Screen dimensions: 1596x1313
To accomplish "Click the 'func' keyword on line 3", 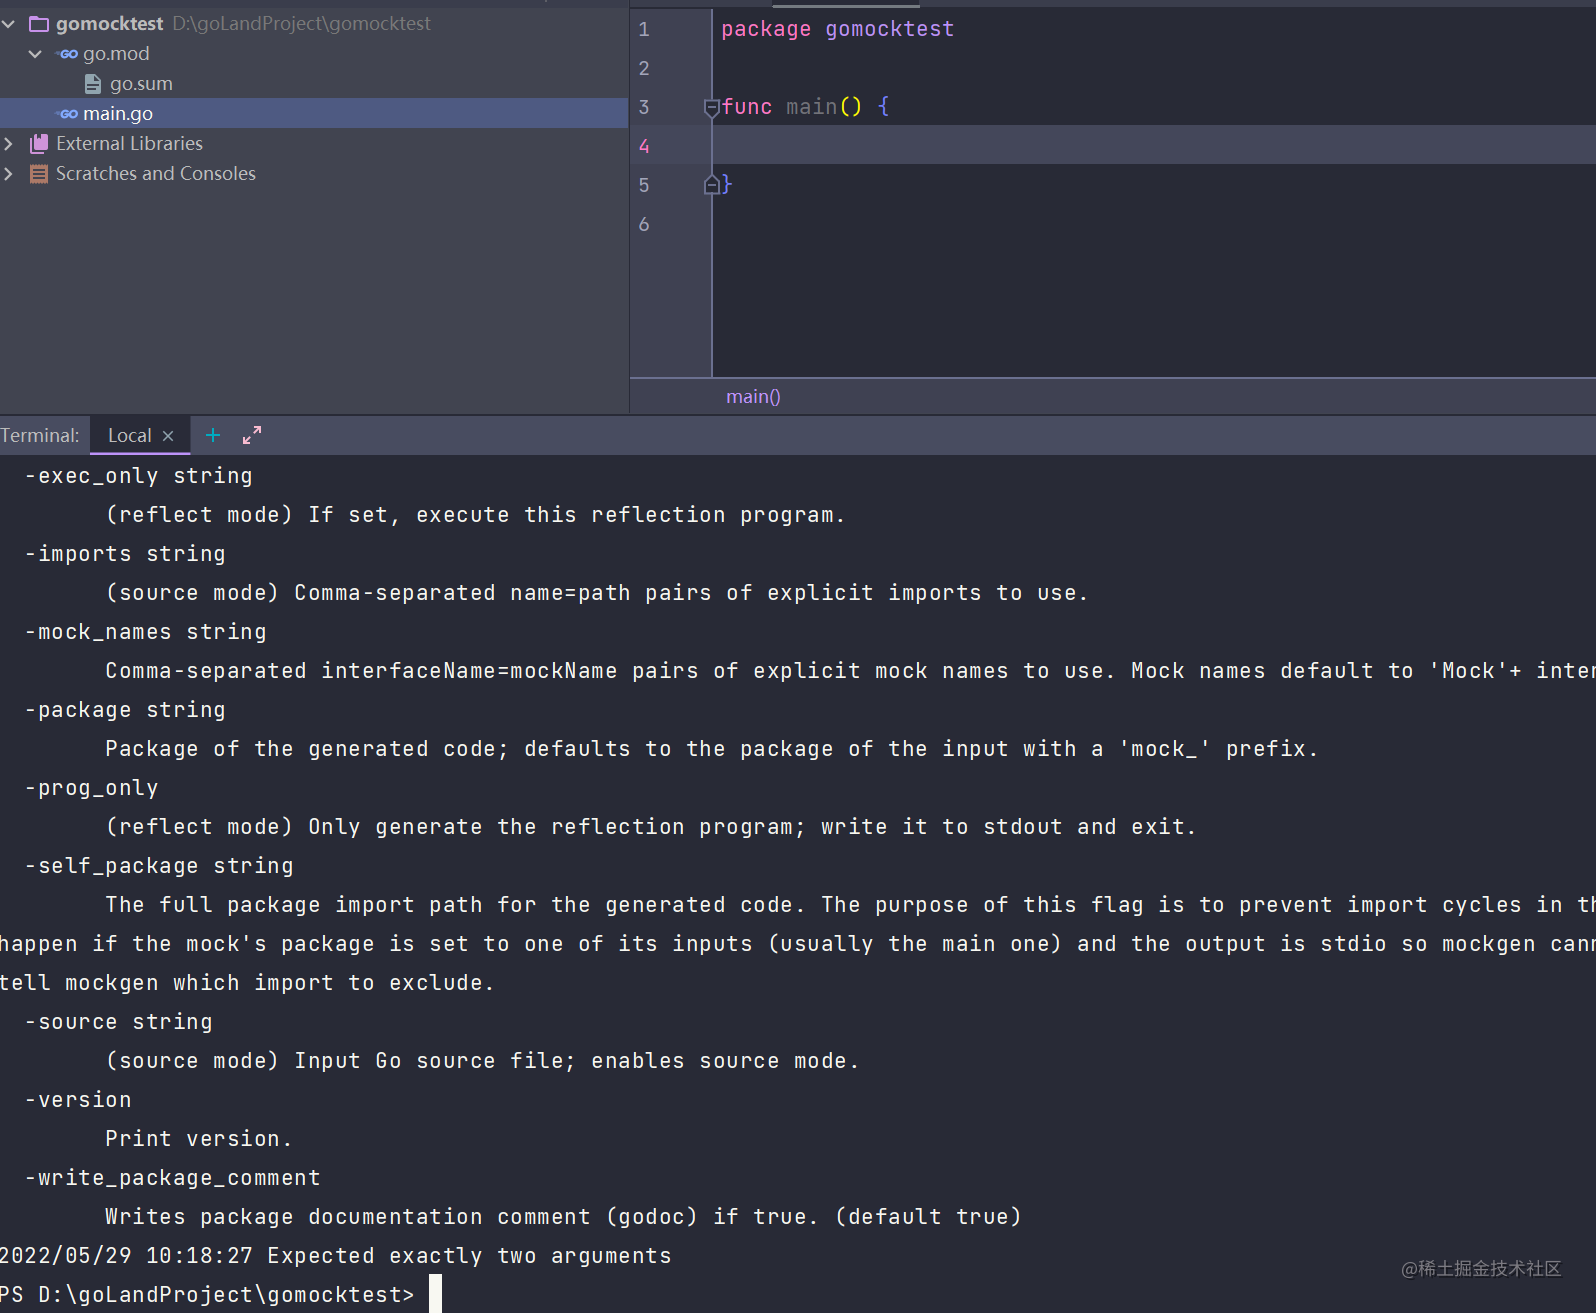I will click(747, 107).
